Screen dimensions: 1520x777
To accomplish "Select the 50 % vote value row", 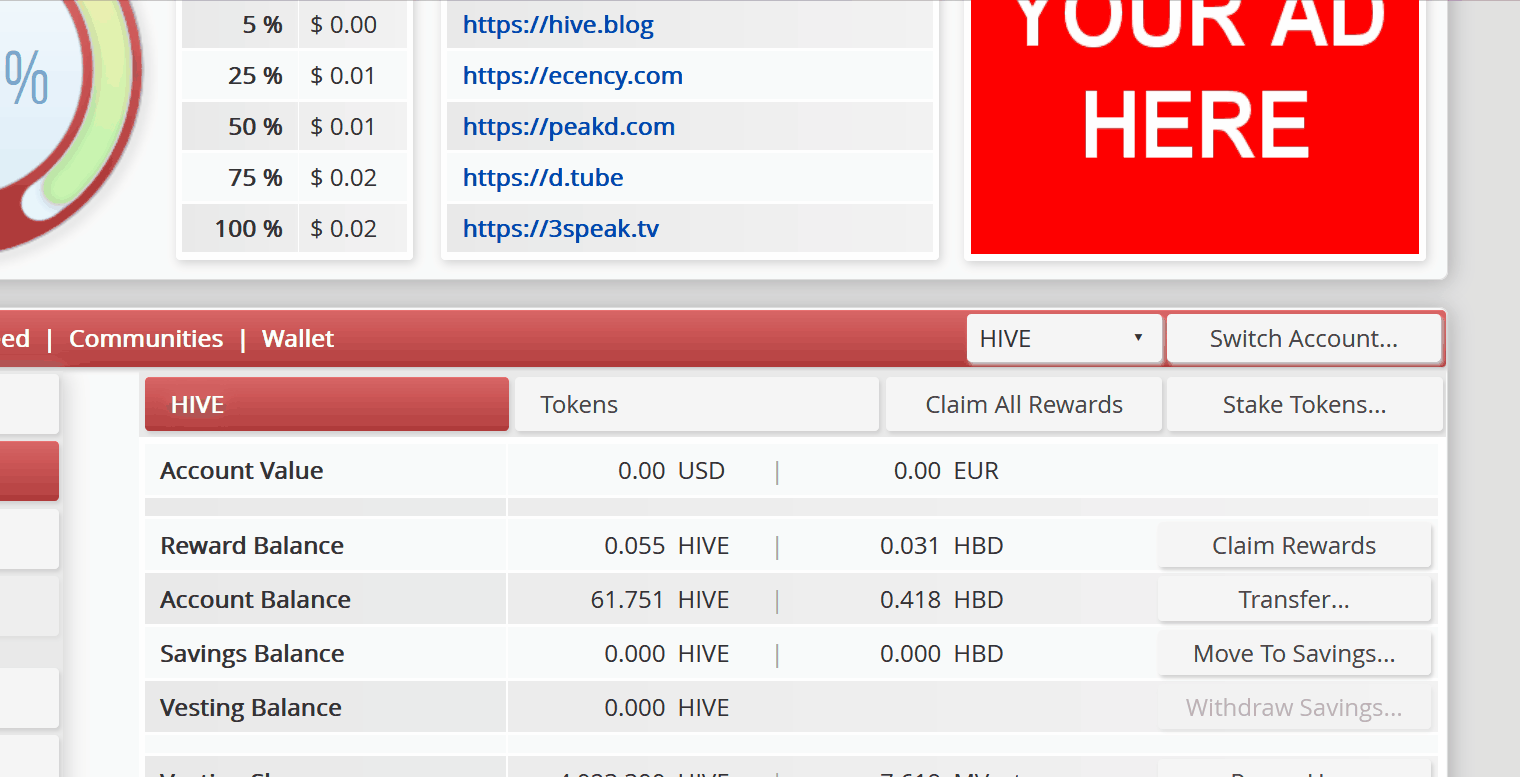I will tap(294, 127).
